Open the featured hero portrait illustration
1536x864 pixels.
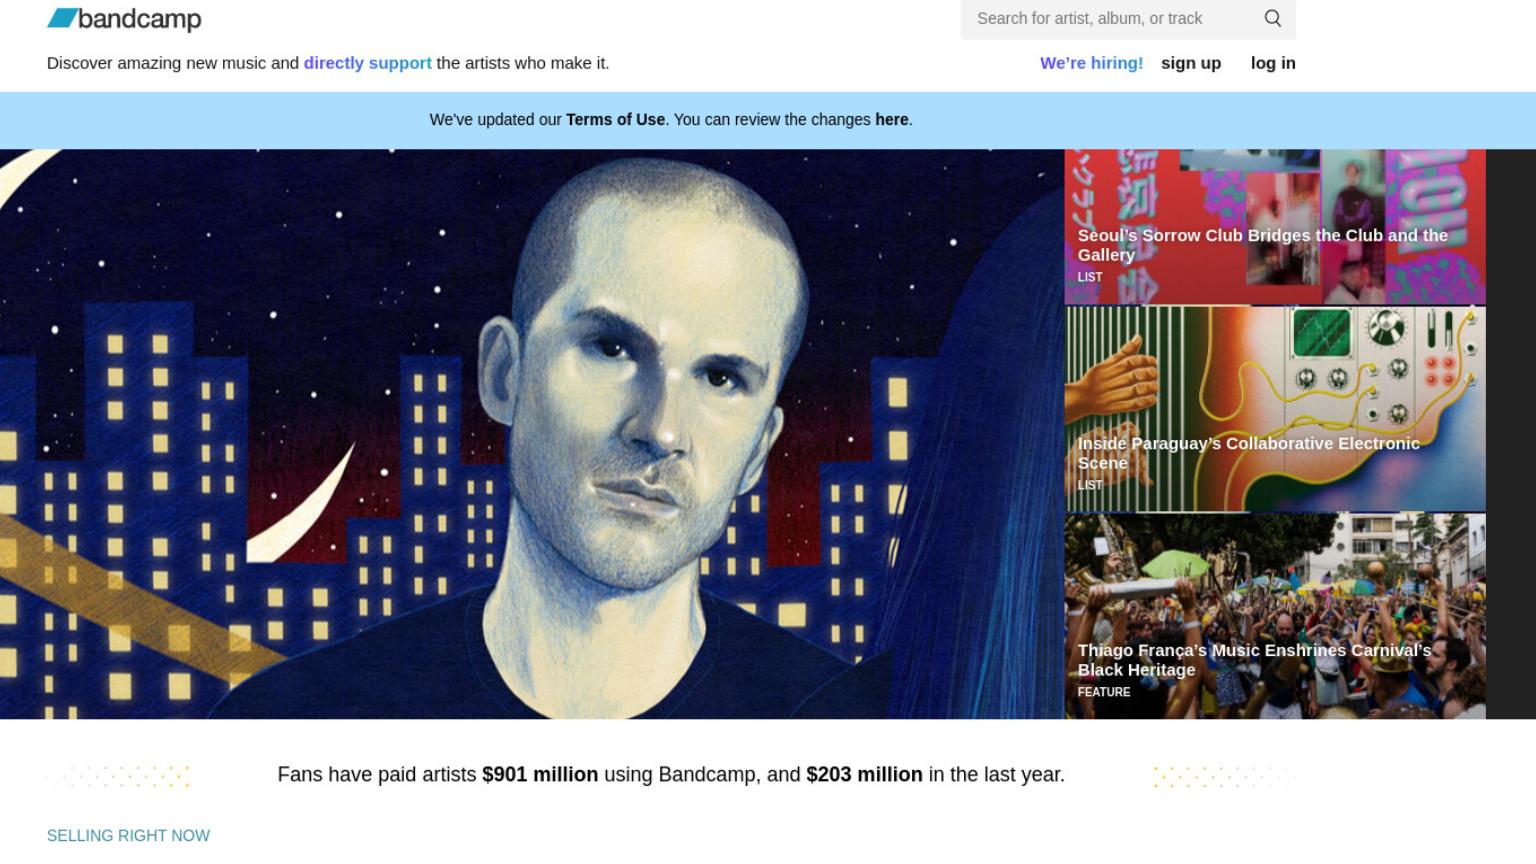pyautogui.click(x=532, y=434)
